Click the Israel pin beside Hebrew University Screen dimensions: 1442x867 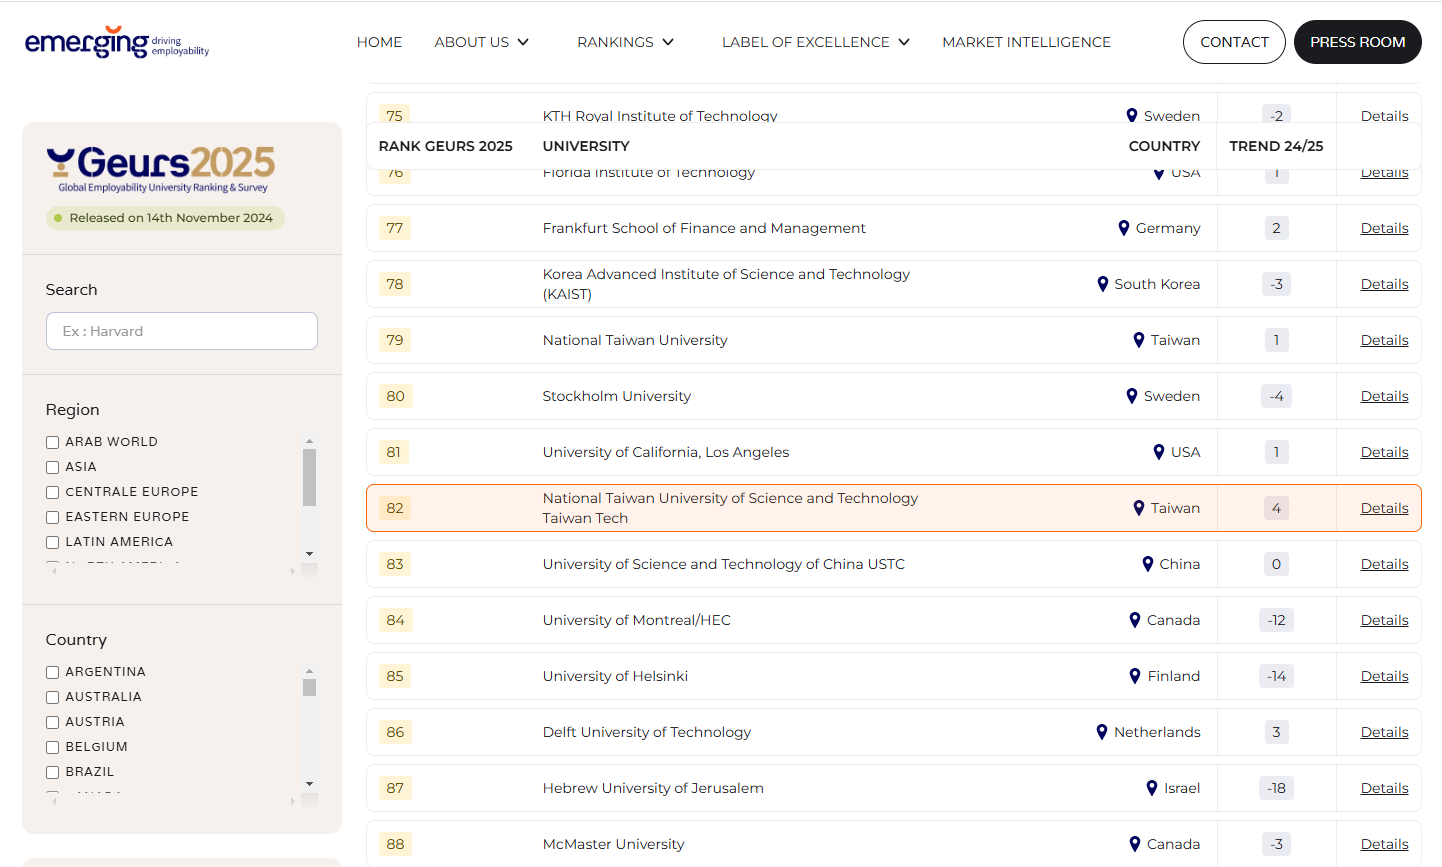1153,787
